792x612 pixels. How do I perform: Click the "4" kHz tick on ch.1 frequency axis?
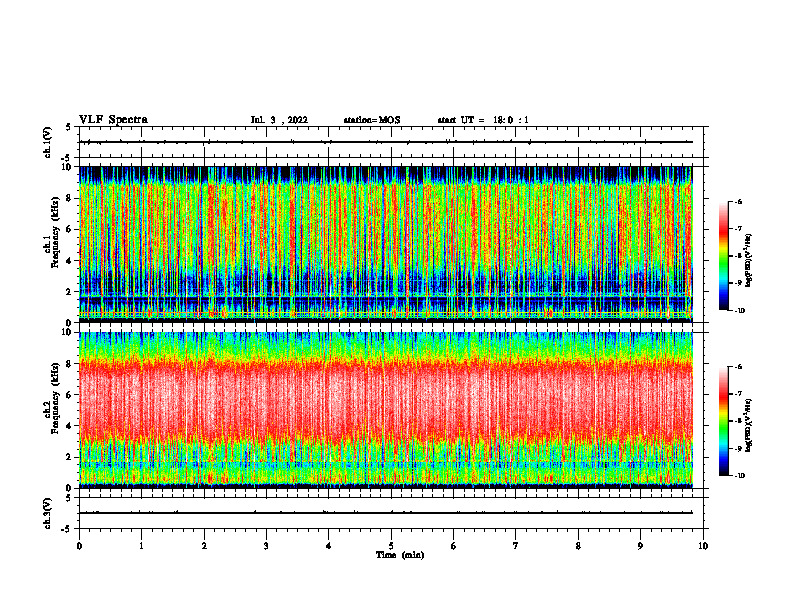click(x=70, y=261)
